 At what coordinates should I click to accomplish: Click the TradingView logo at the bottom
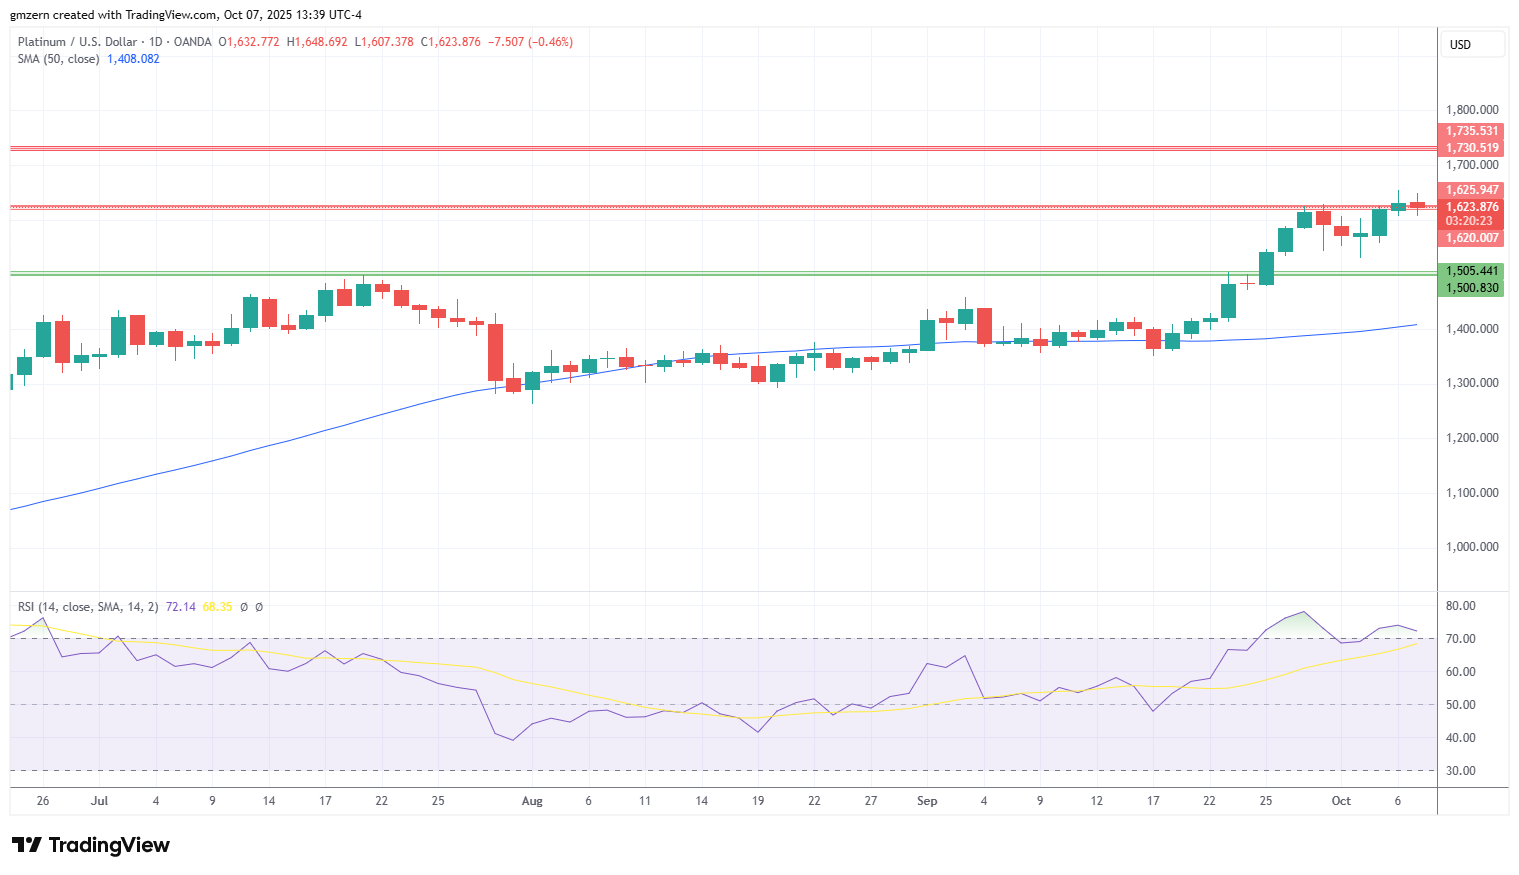click(91, 845)
